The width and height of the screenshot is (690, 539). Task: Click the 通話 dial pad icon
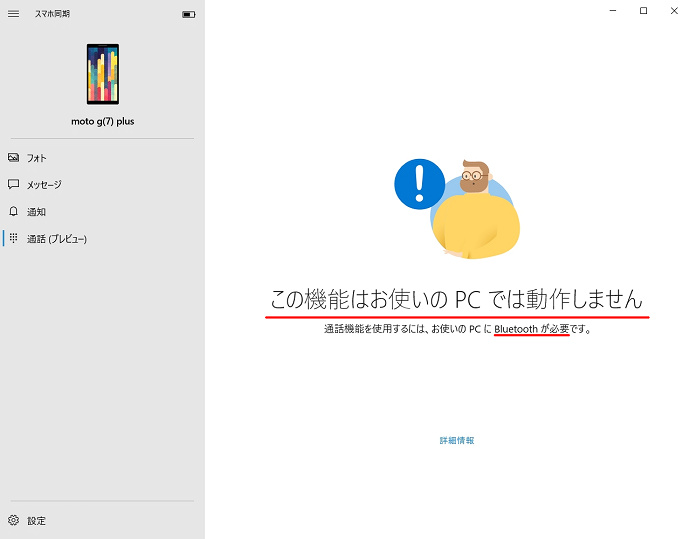click(14, 238)
